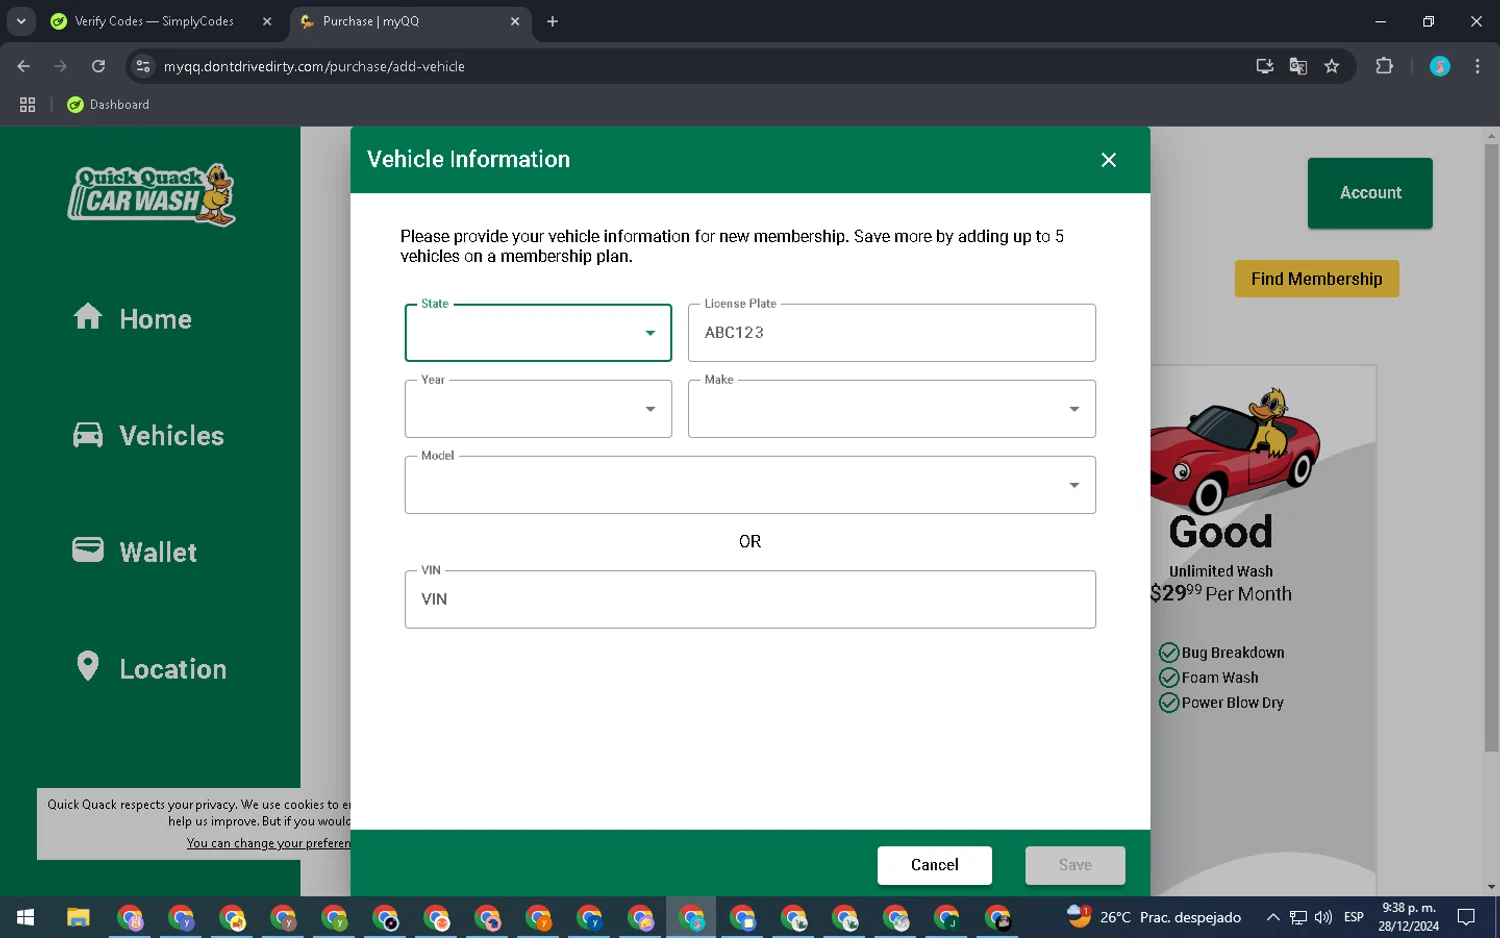Viewport: 1500px width, 938px height.
Task: Click into the VIN text field
Action: (x=749, y=600)
